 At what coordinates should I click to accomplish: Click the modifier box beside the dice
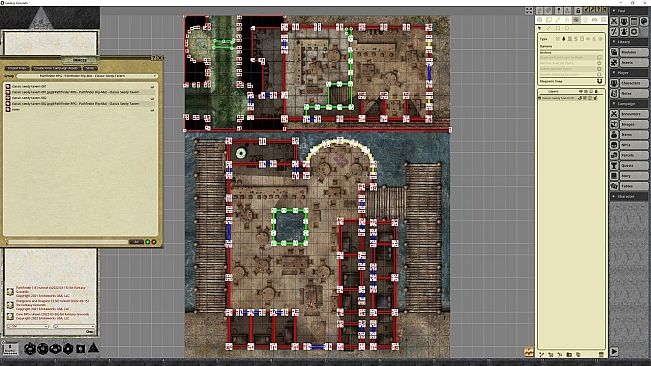[10, 349]
